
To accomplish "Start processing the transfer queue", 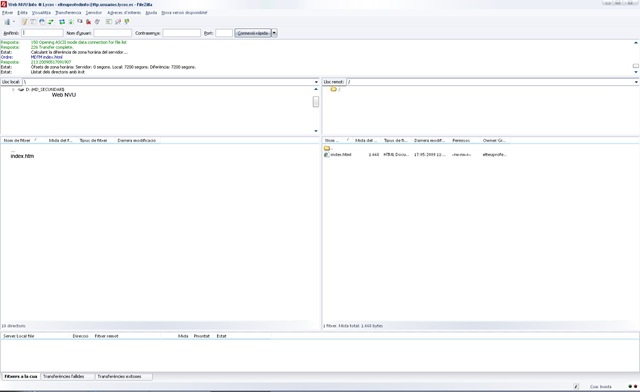I will pos(71,22).
